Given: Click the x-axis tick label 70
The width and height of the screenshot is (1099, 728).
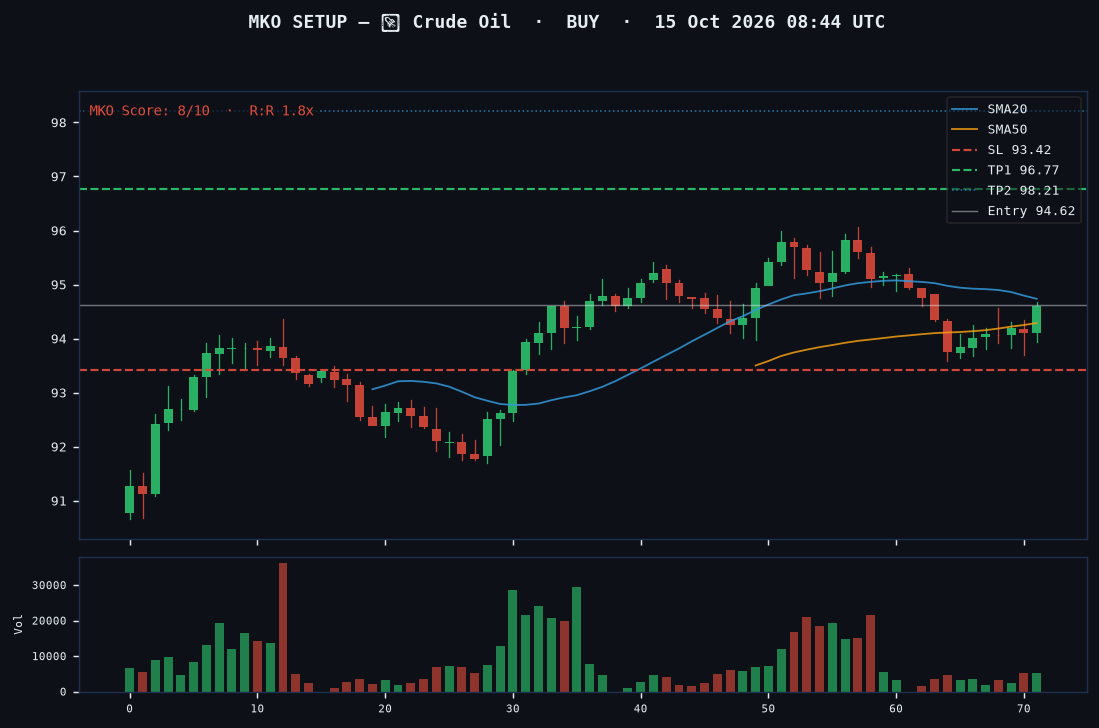Looking at the screenshot, I should point(1024,708).
